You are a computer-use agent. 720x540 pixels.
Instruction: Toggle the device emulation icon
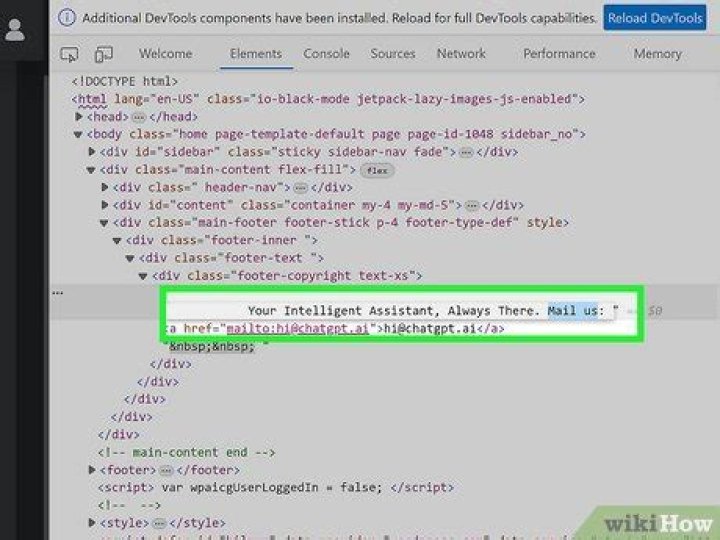coord(104,54)
